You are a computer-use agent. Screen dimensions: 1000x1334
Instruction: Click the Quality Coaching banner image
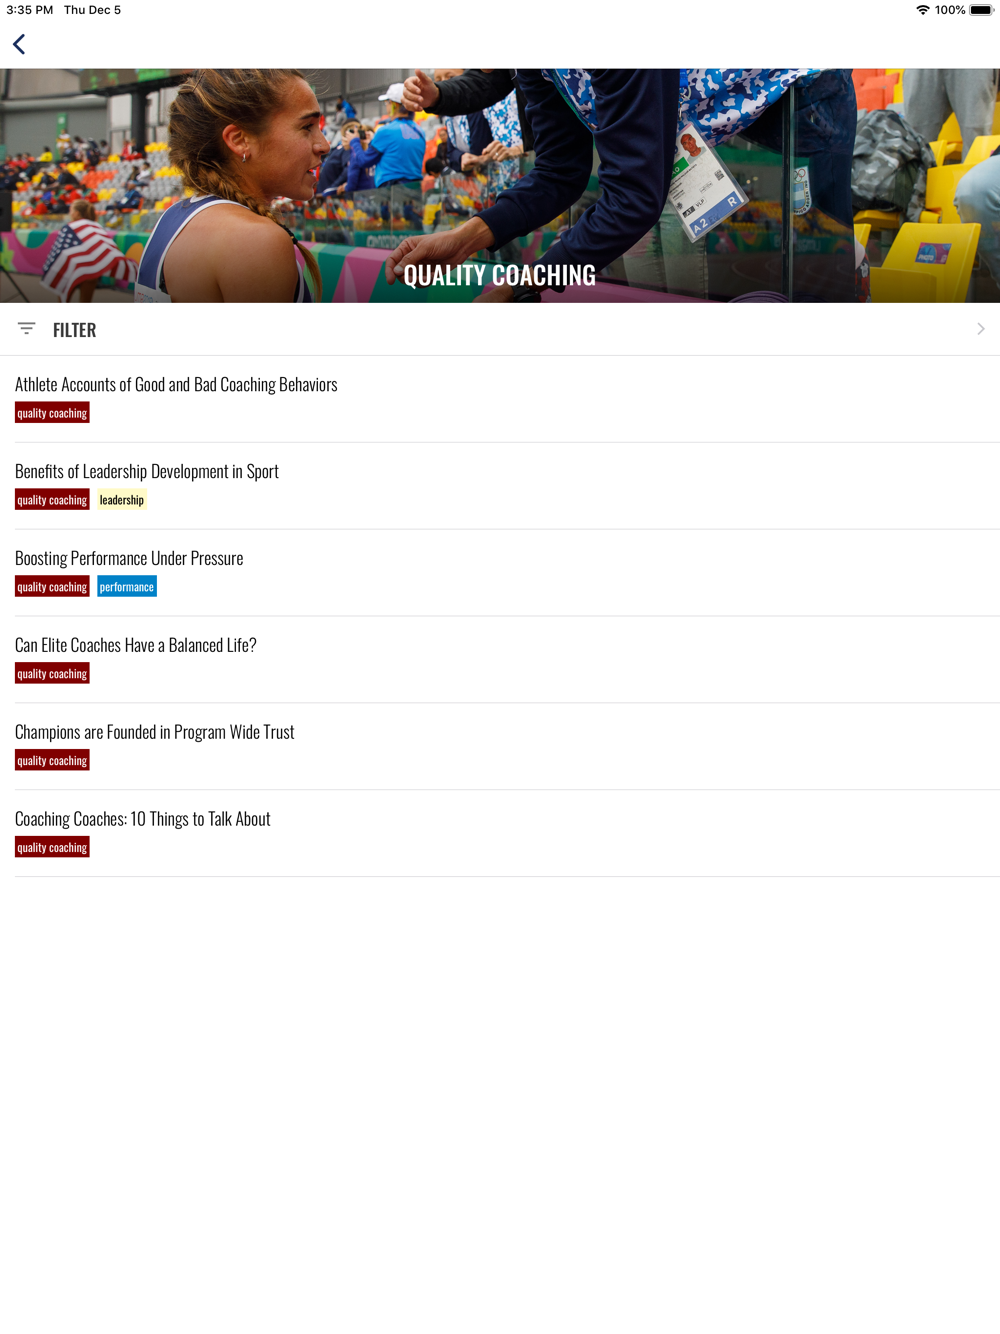click(x=500, y=186)
